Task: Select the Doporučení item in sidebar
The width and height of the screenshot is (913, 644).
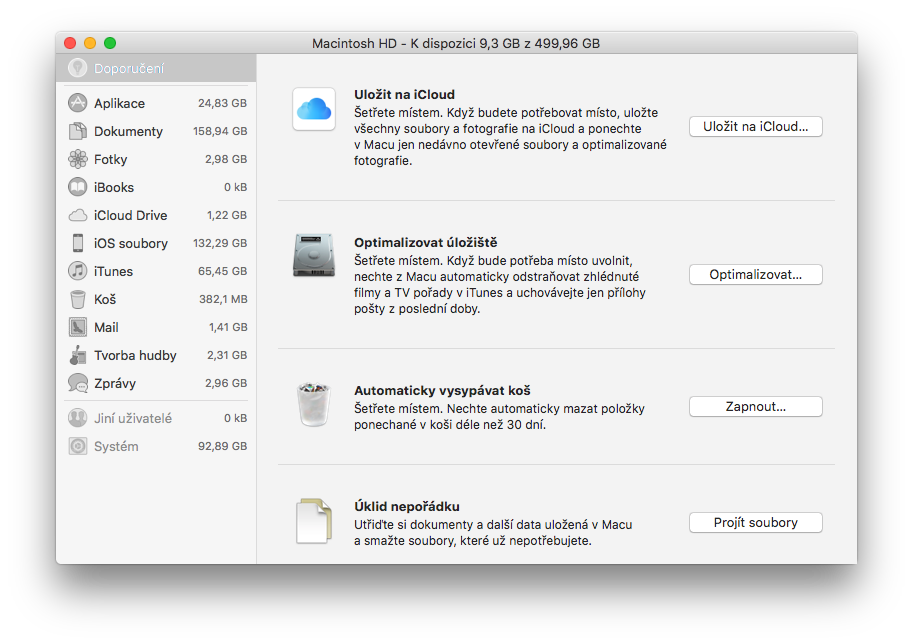Action: coord(129,69)
